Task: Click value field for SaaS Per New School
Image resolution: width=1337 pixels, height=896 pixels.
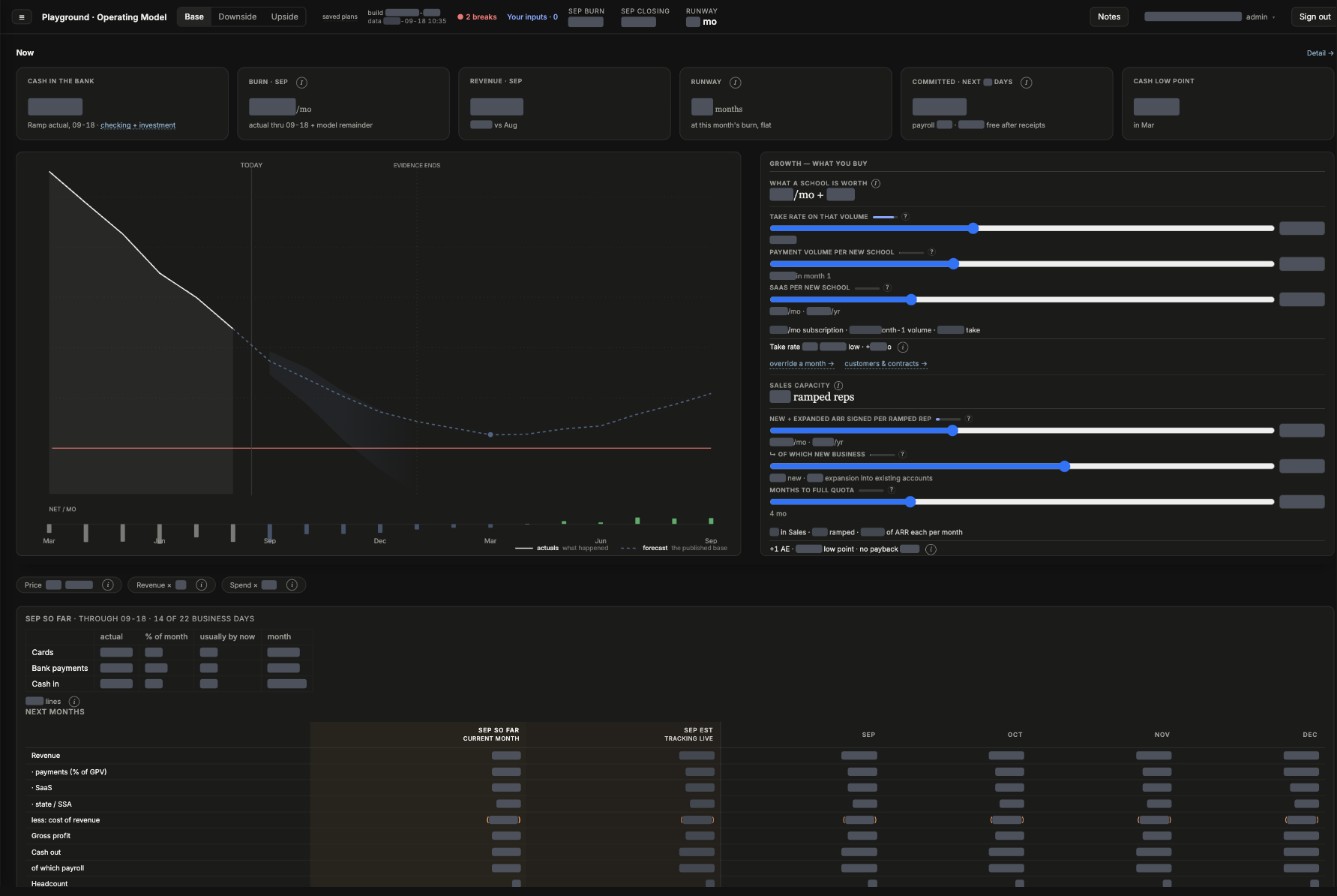Action: pyautogui.click(x=1302, y=299)
